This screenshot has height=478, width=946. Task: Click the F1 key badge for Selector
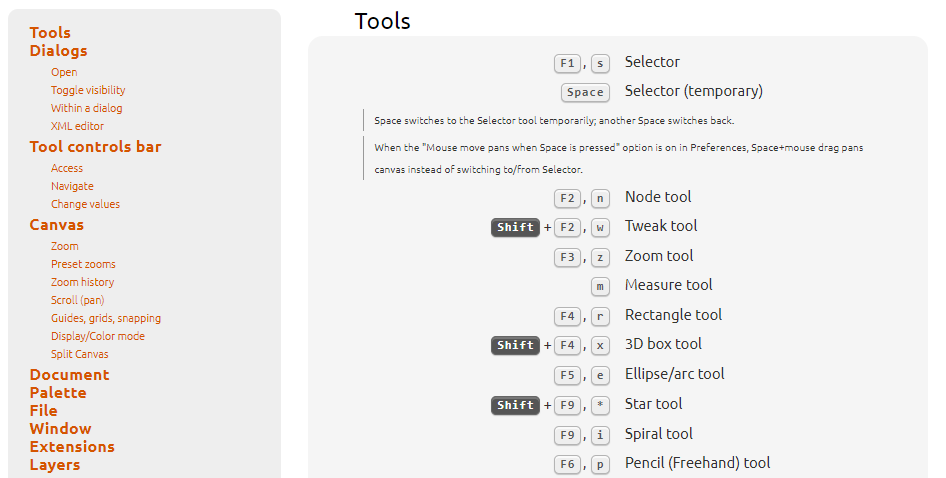point(567,63)
